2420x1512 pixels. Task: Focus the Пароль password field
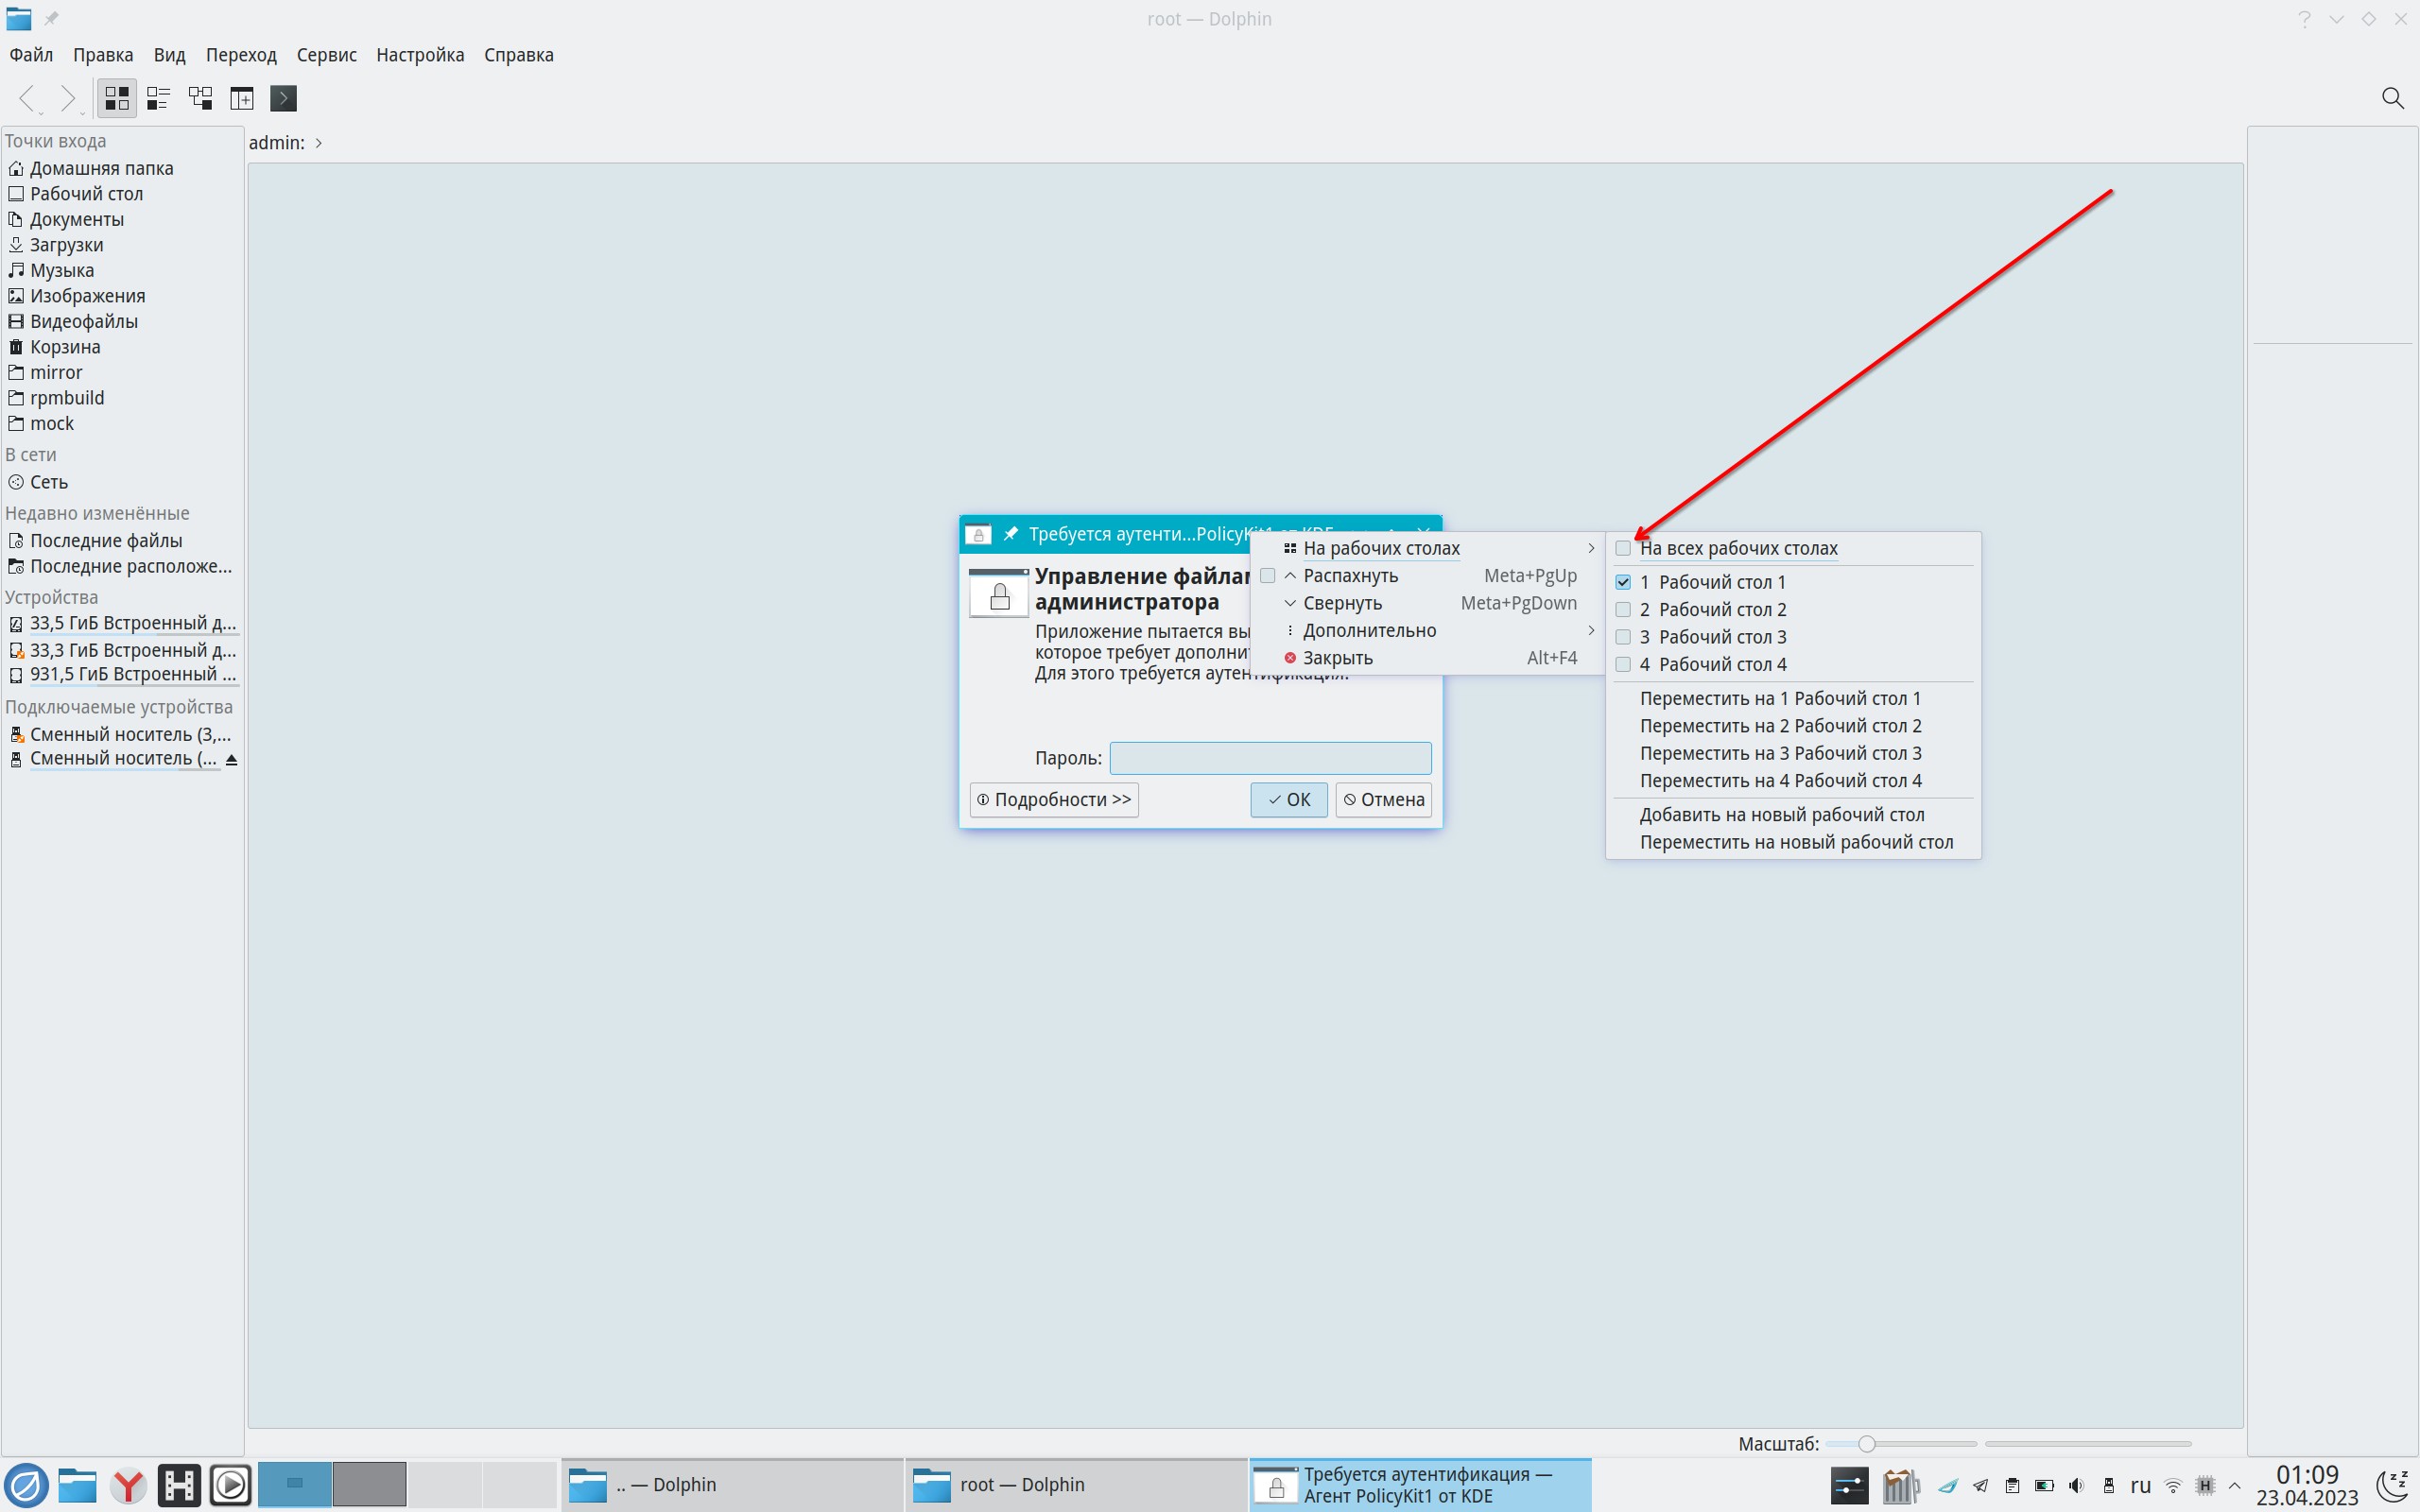pyautogui.click(x=1270, y=758)
